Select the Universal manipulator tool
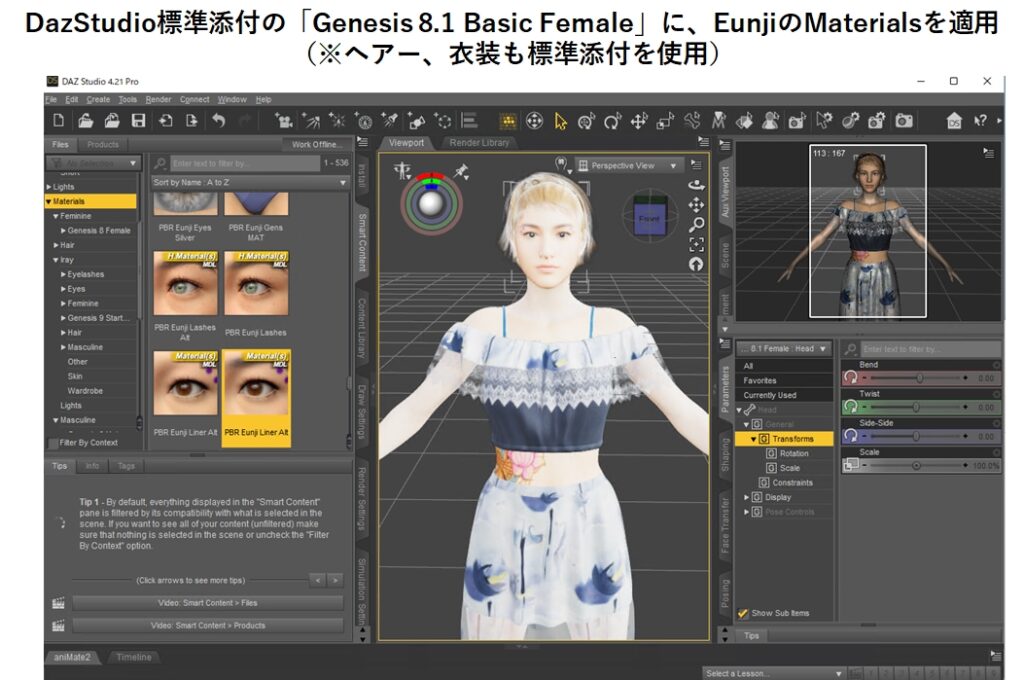The image size is (1024, 680). click(x=534, y=121)
